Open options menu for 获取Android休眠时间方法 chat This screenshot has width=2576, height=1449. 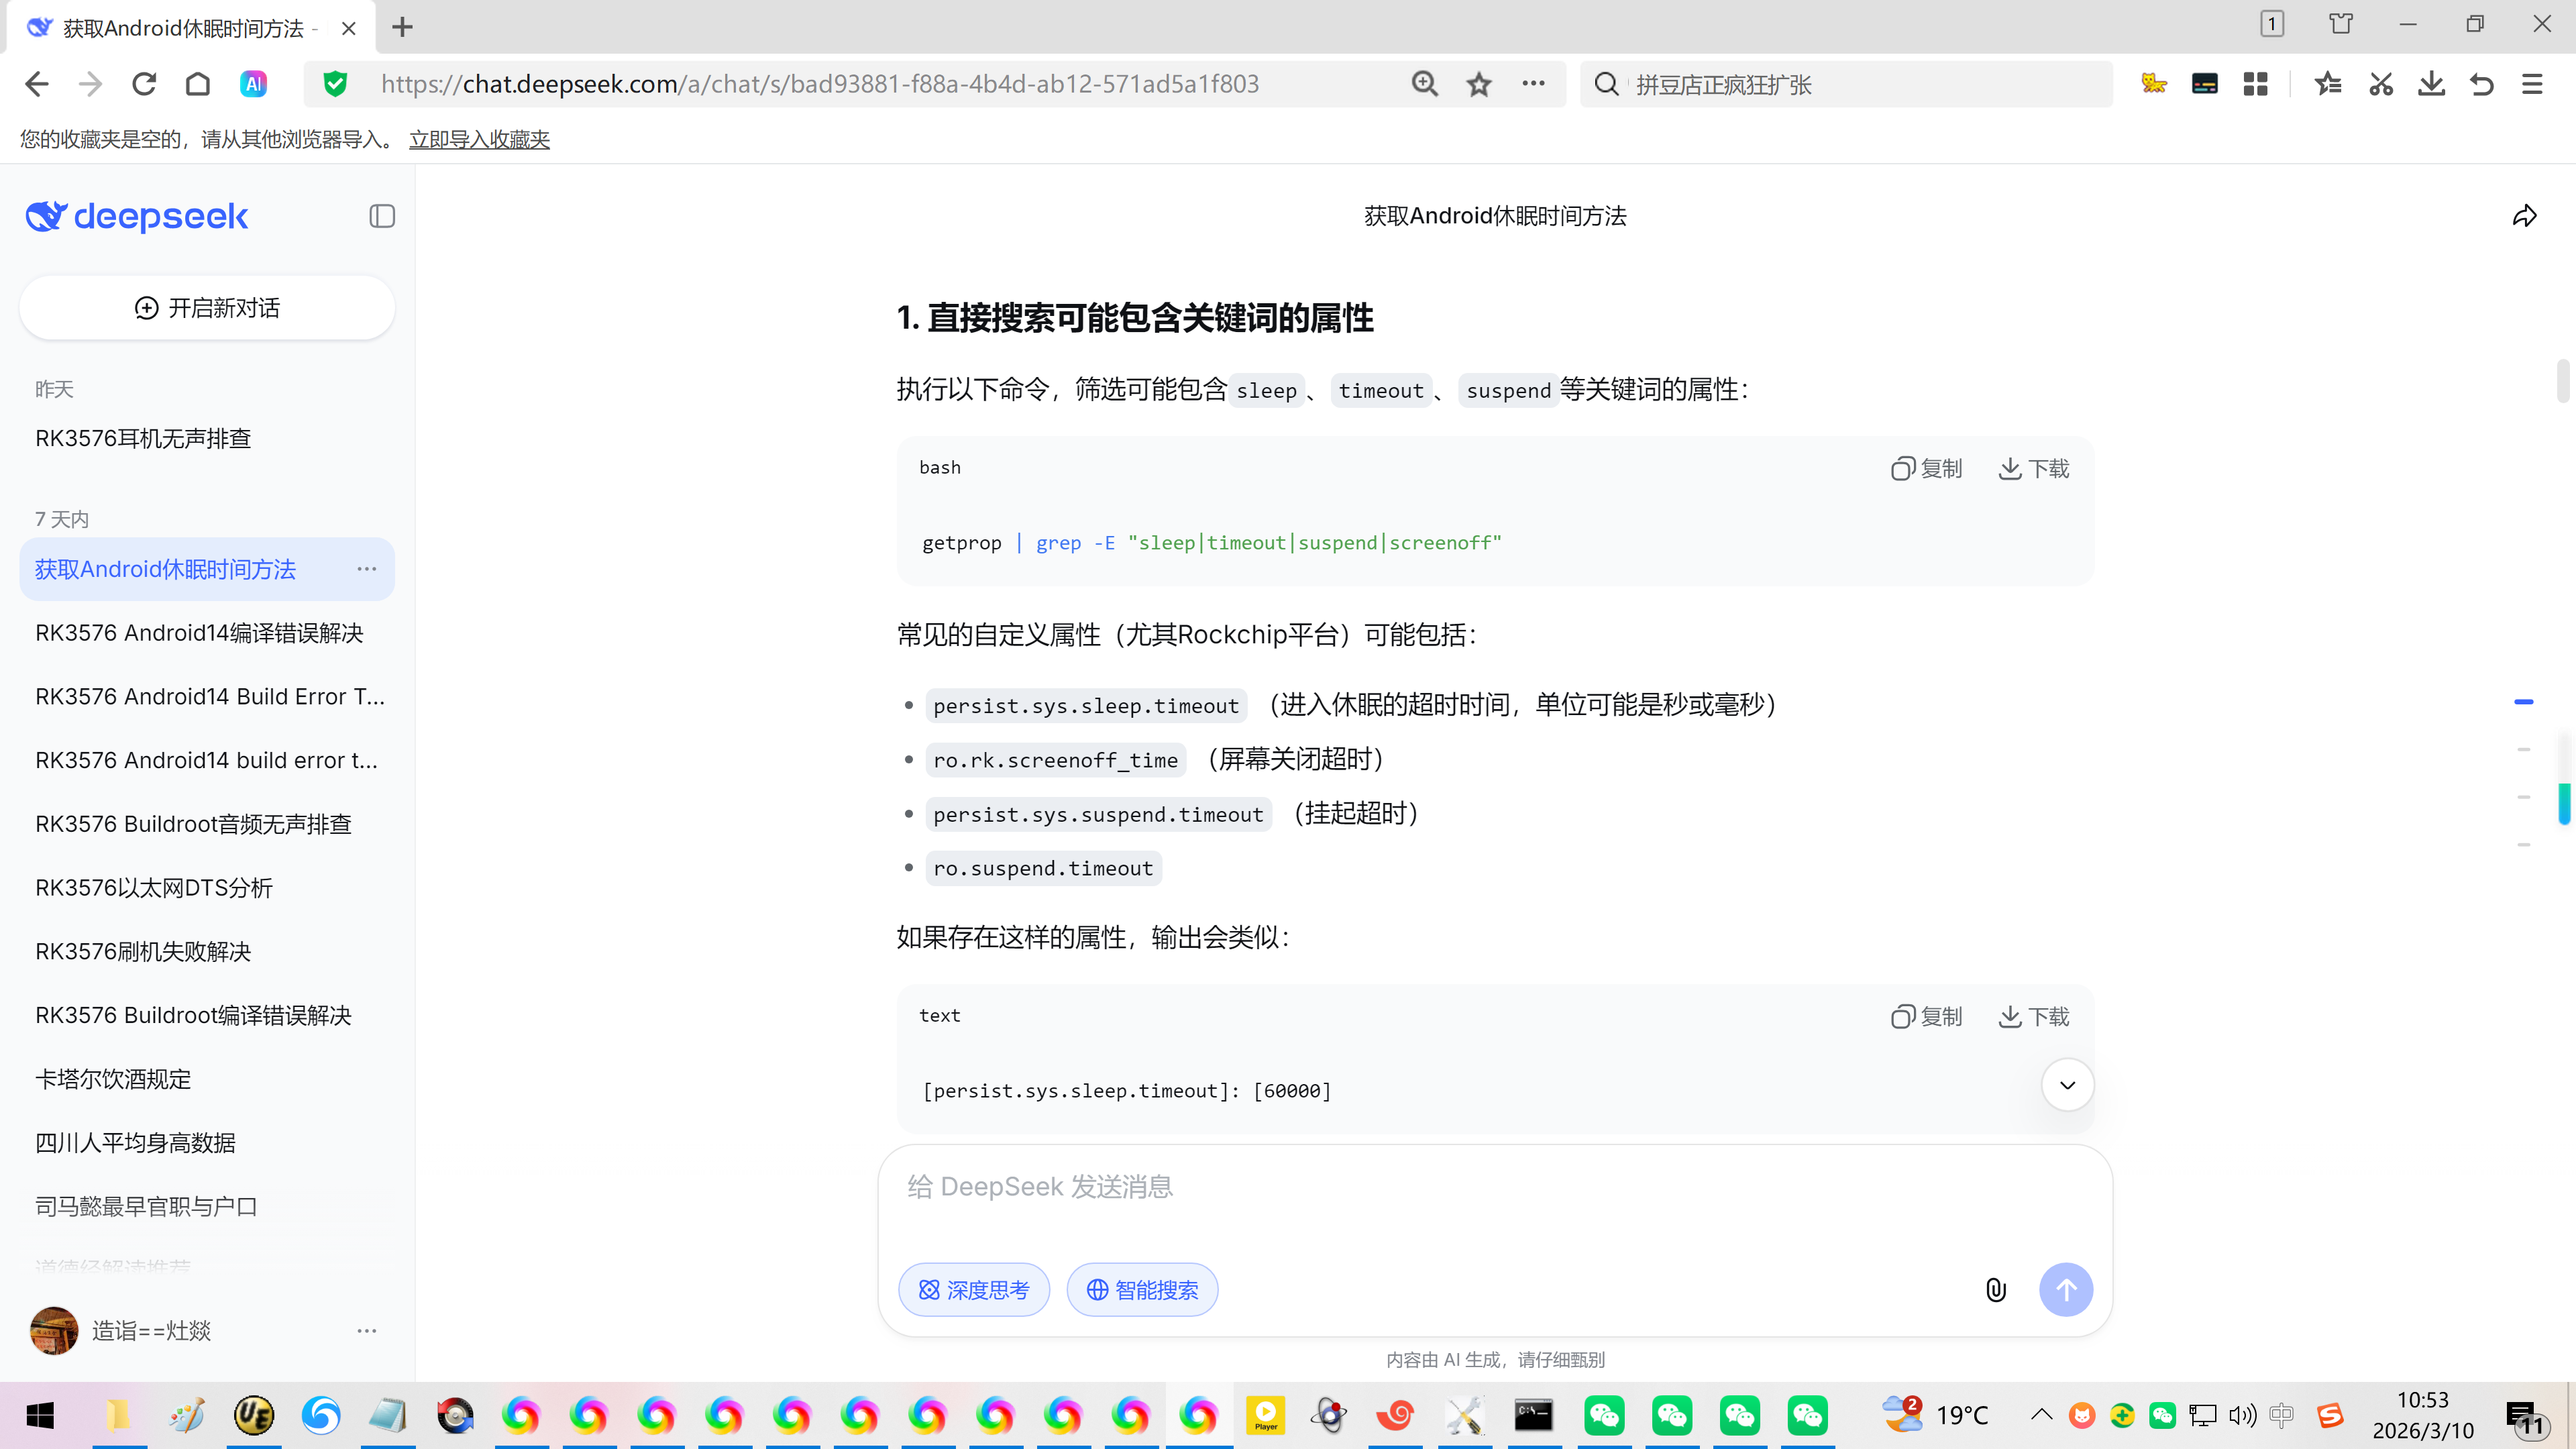(367, 569)
